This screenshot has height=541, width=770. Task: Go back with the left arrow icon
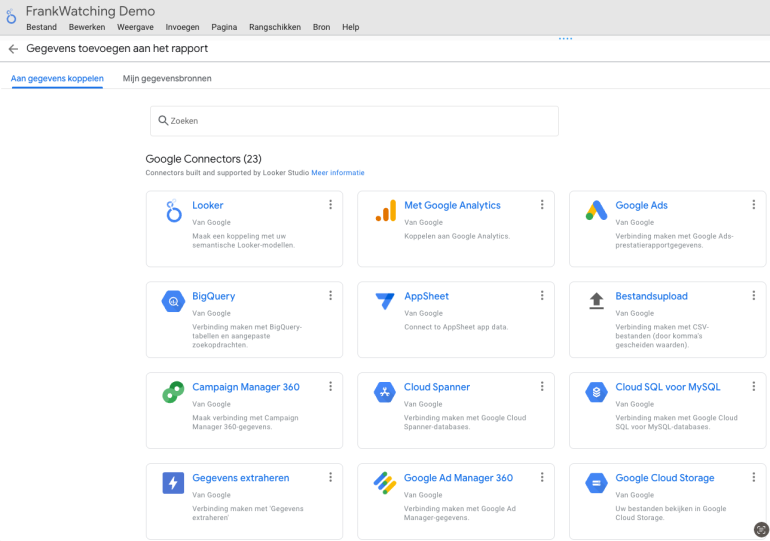tap(13, 49)
